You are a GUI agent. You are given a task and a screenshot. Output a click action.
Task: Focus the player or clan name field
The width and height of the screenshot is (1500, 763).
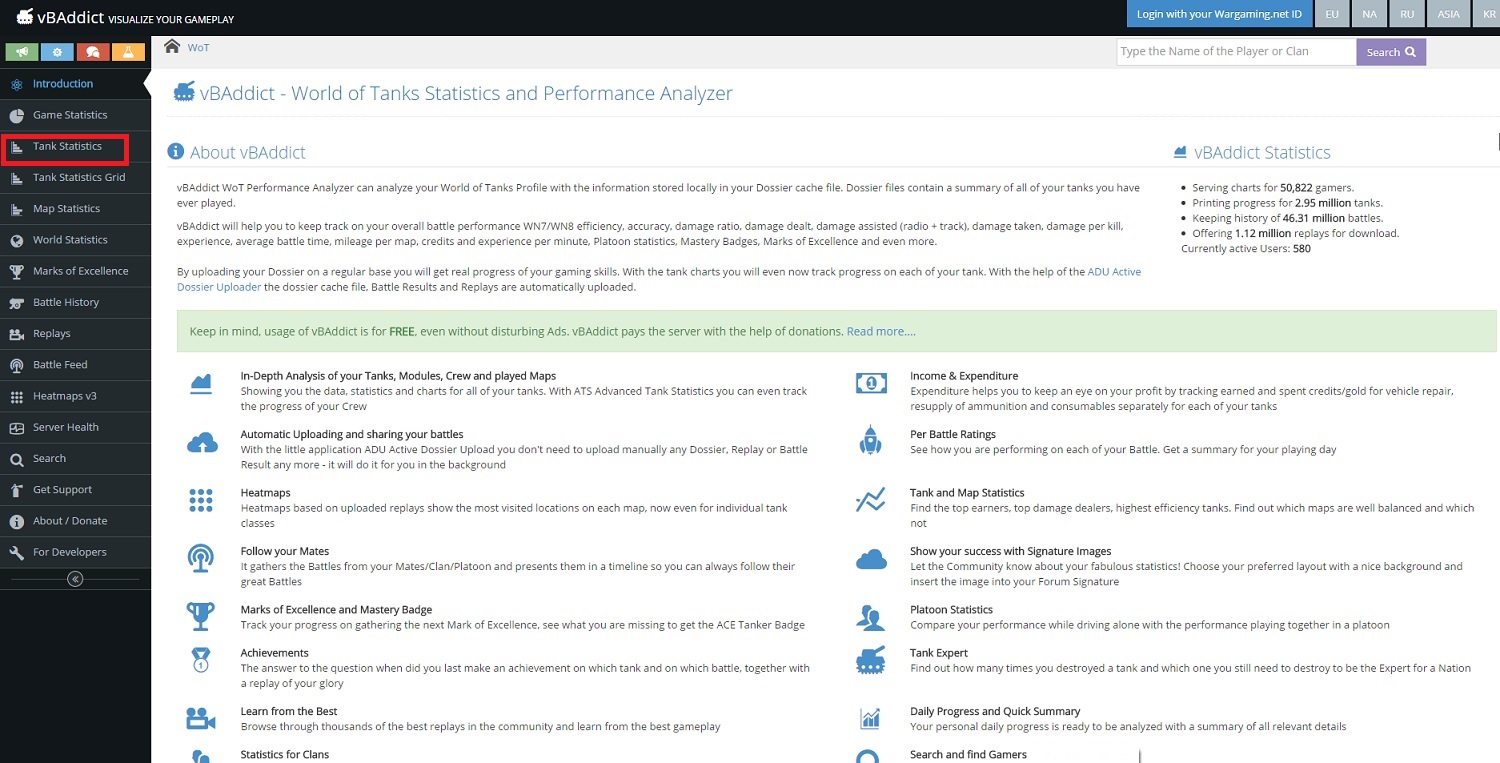(x=1235, y=52)
